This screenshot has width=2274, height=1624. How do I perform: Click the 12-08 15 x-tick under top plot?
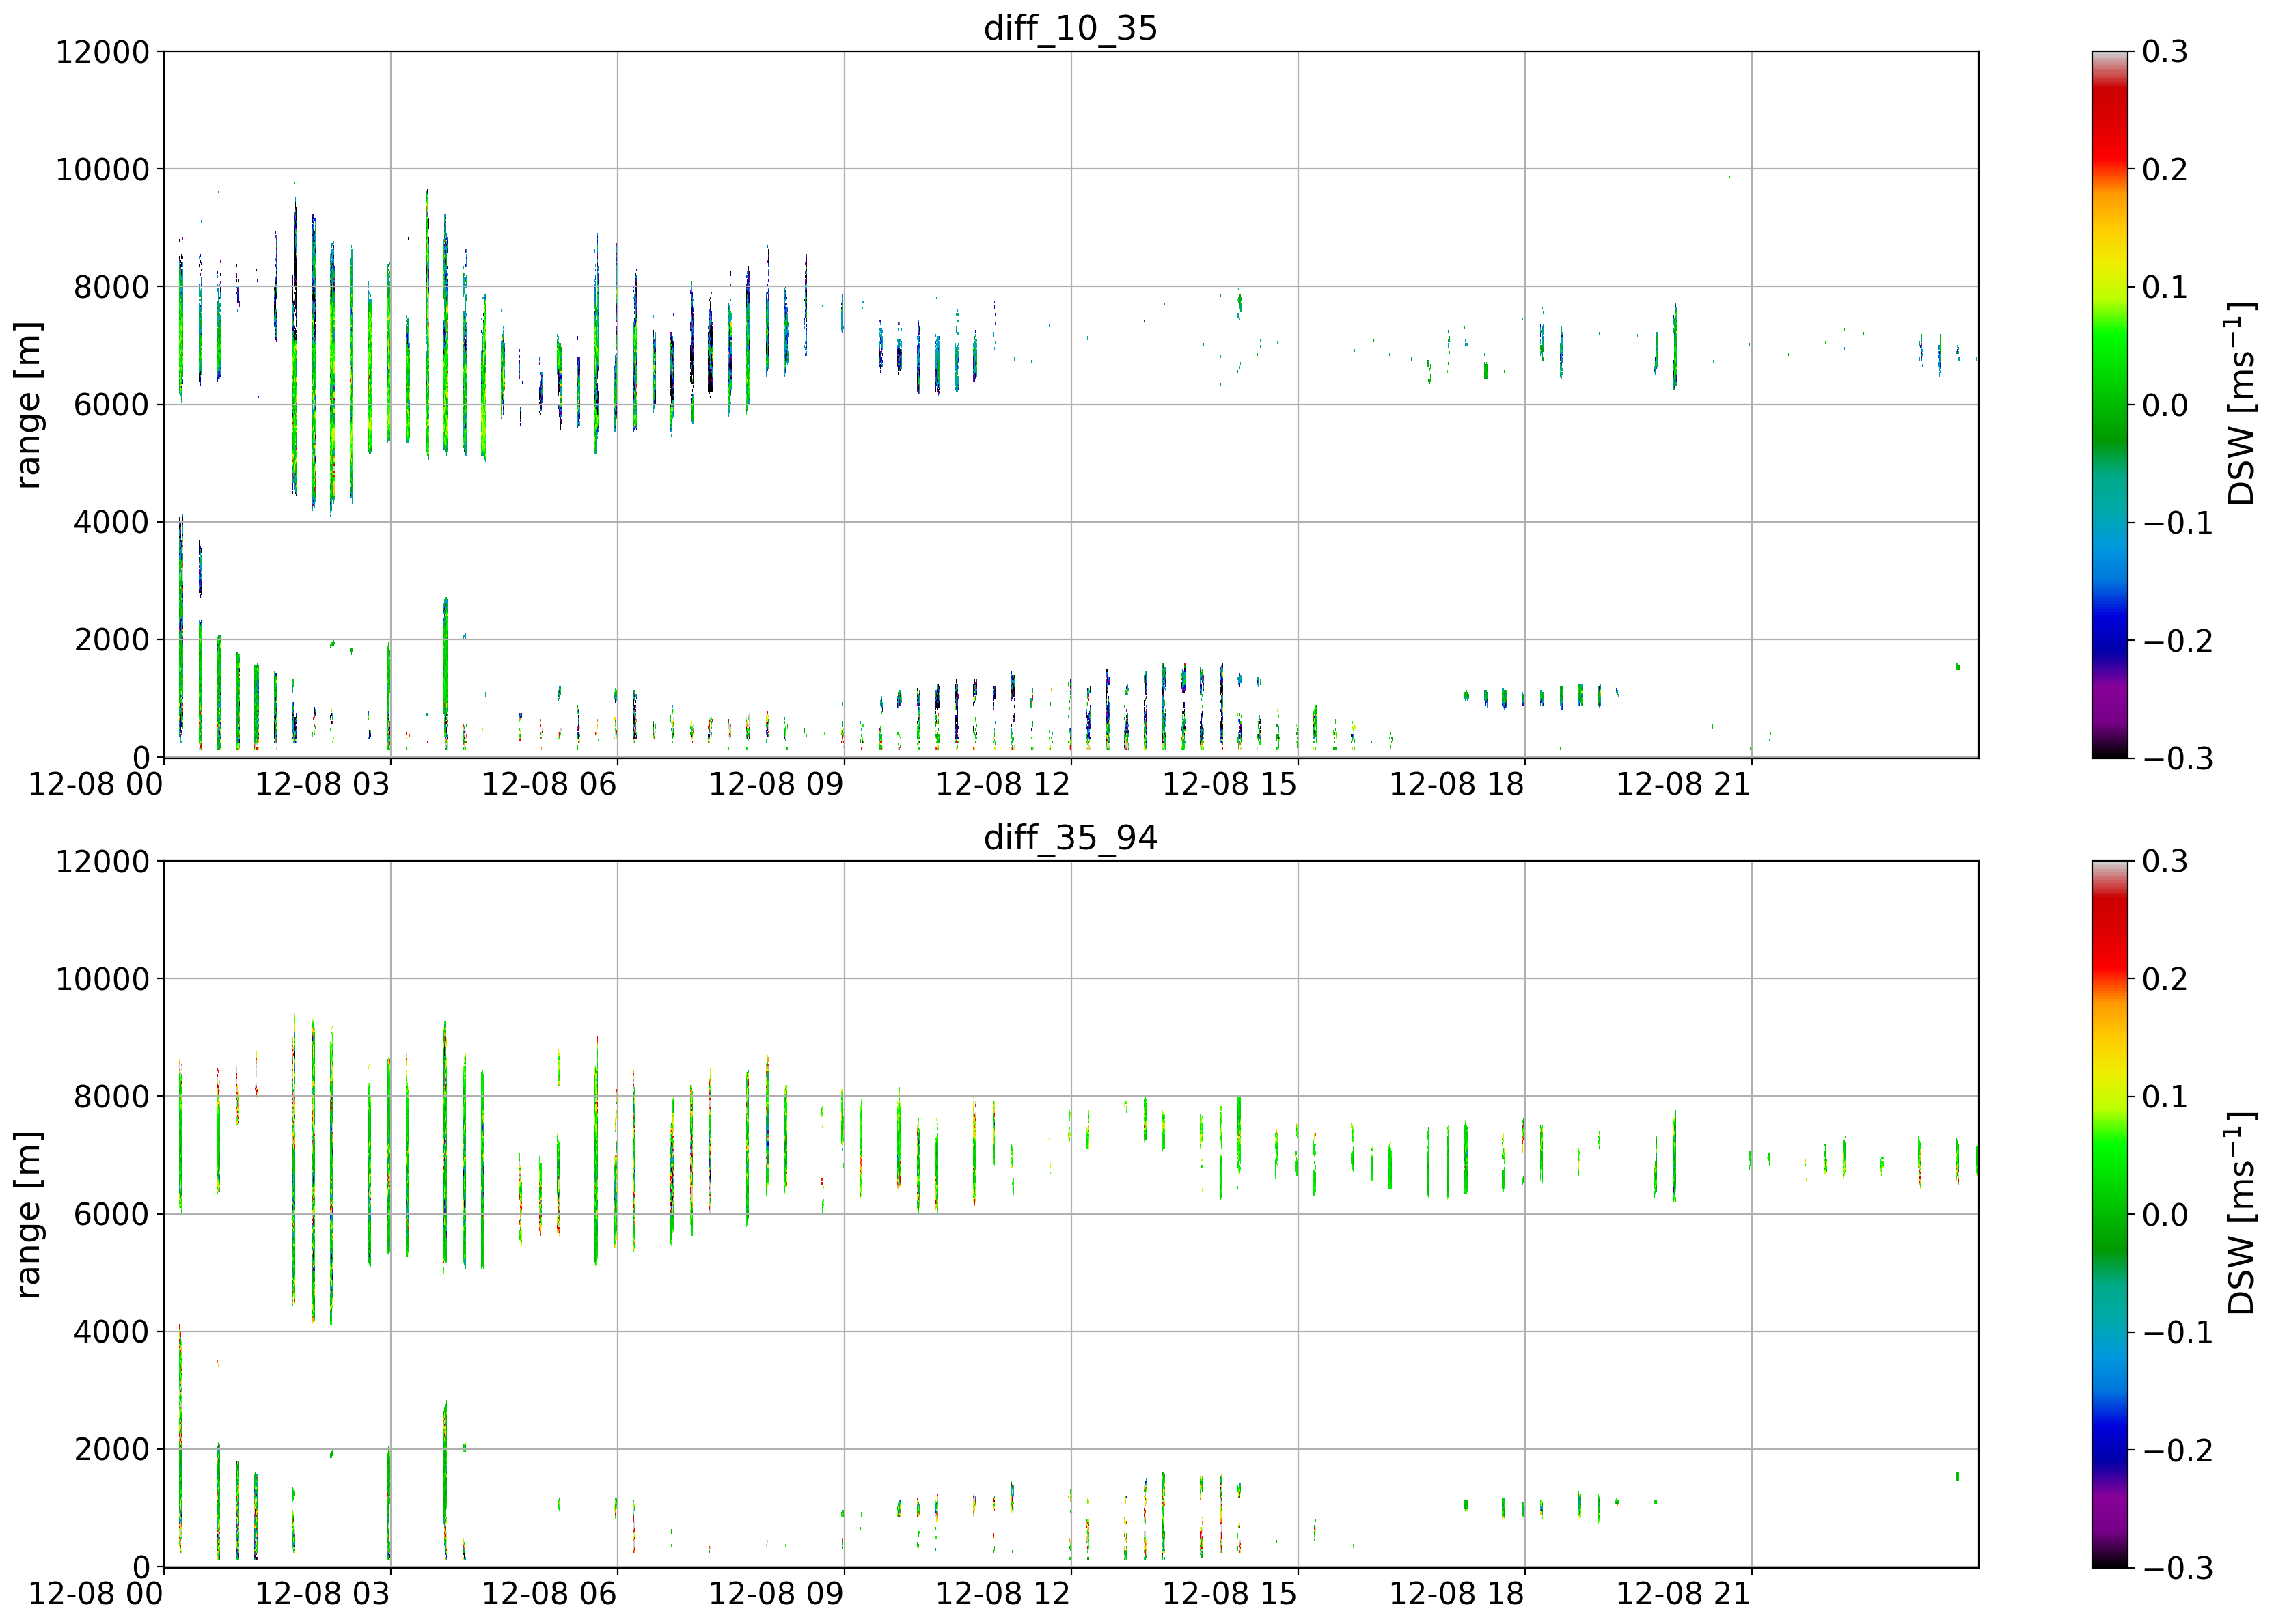click(1230, 784)
